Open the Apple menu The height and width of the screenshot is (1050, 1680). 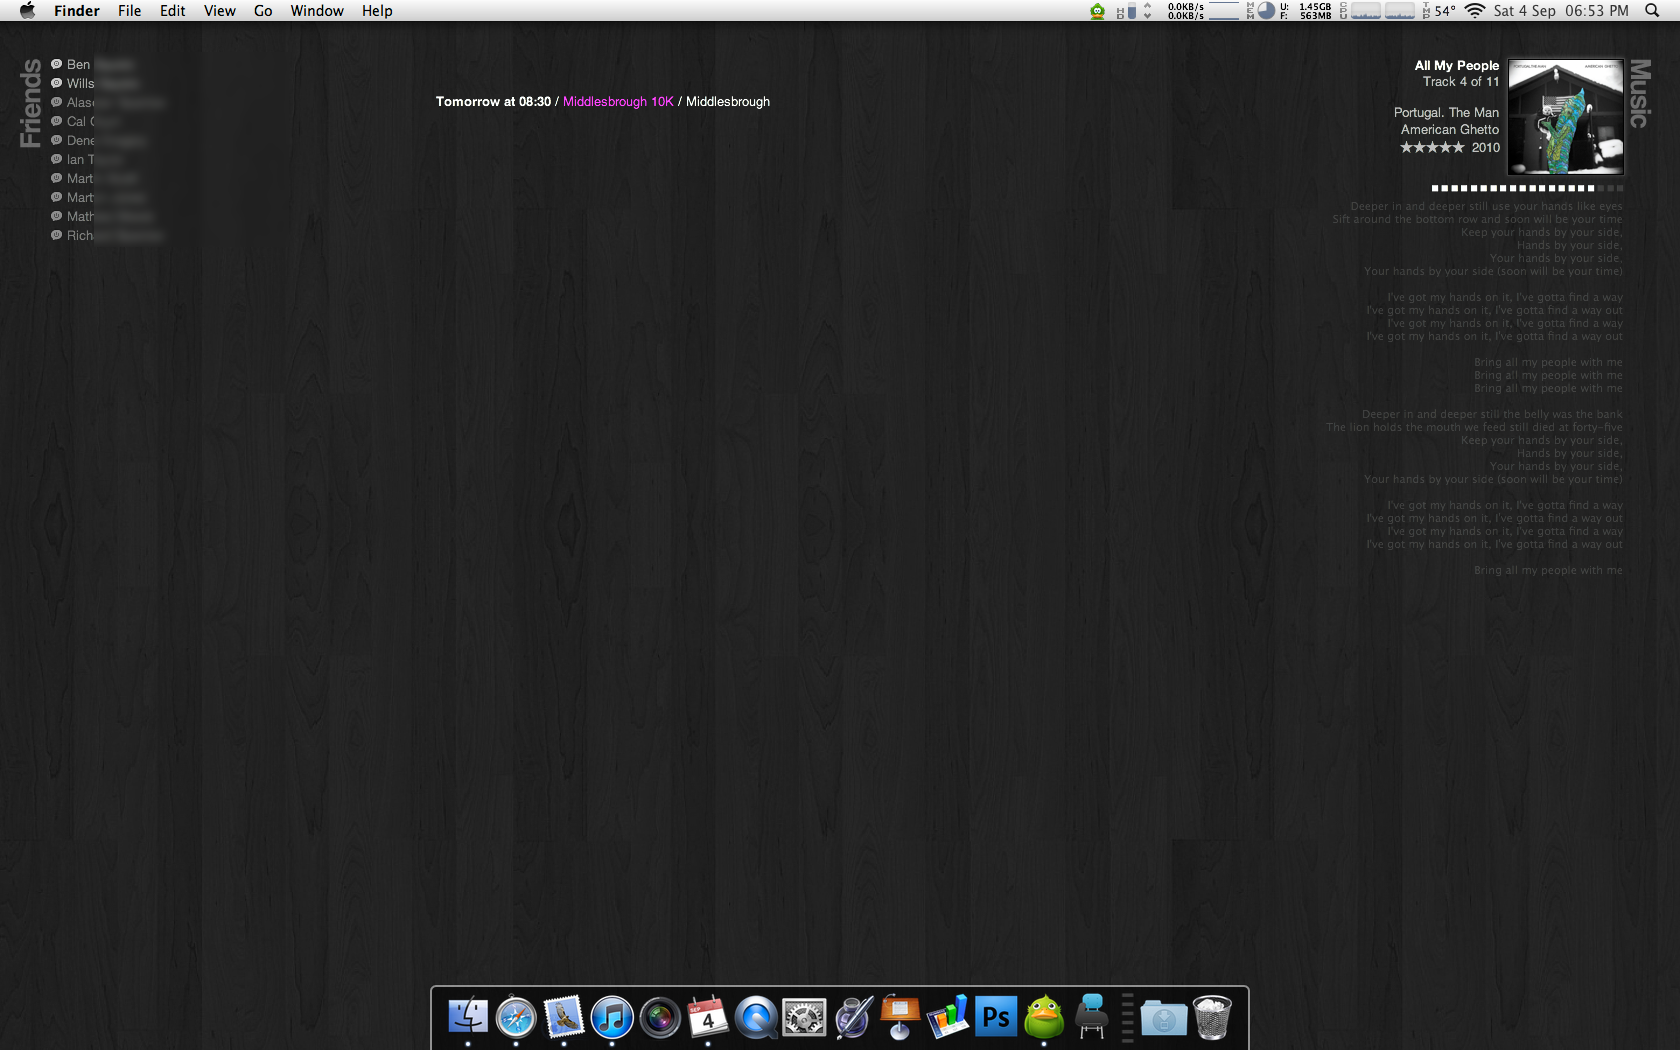[x=27, y=11]
